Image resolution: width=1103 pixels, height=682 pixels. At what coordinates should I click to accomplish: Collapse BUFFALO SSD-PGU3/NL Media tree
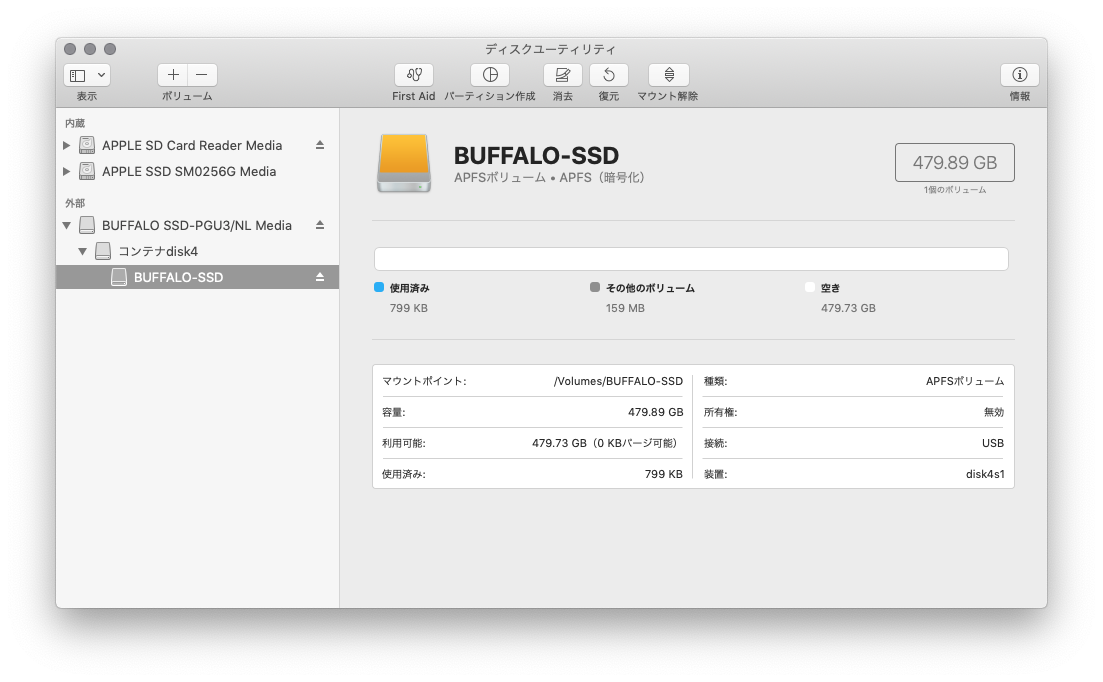[66, 226]
